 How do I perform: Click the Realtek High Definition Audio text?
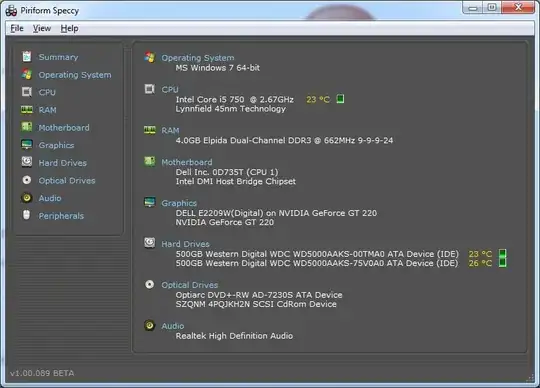234,336
